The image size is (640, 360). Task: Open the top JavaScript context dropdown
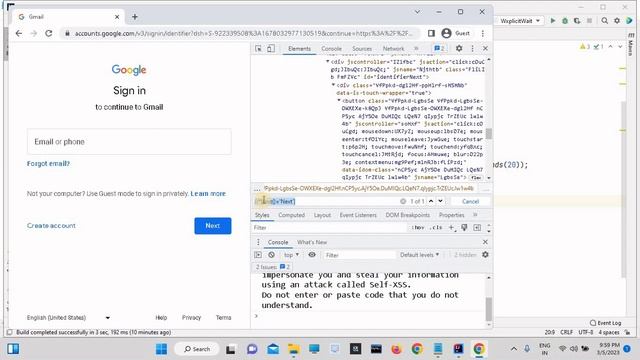click(x=291, y=255)
